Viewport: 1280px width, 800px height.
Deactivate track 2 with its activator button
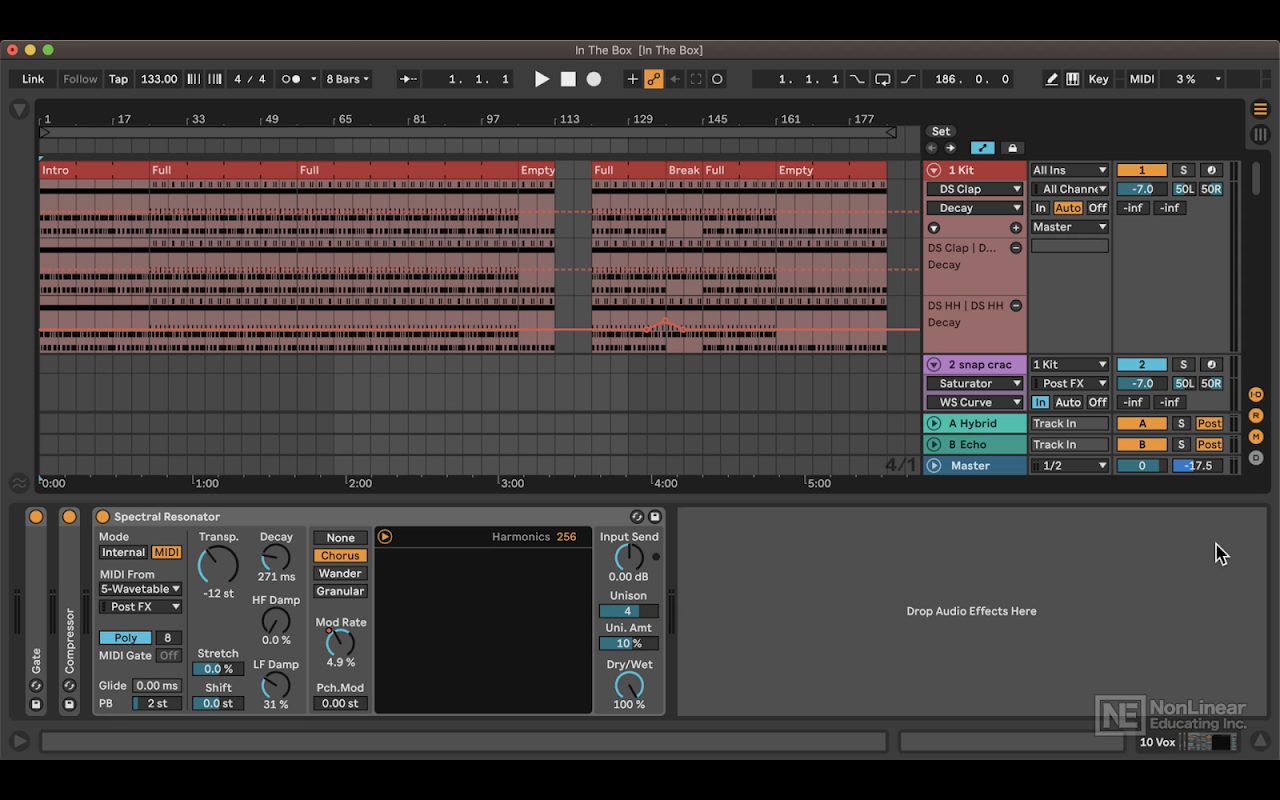tap(1141, 365)
